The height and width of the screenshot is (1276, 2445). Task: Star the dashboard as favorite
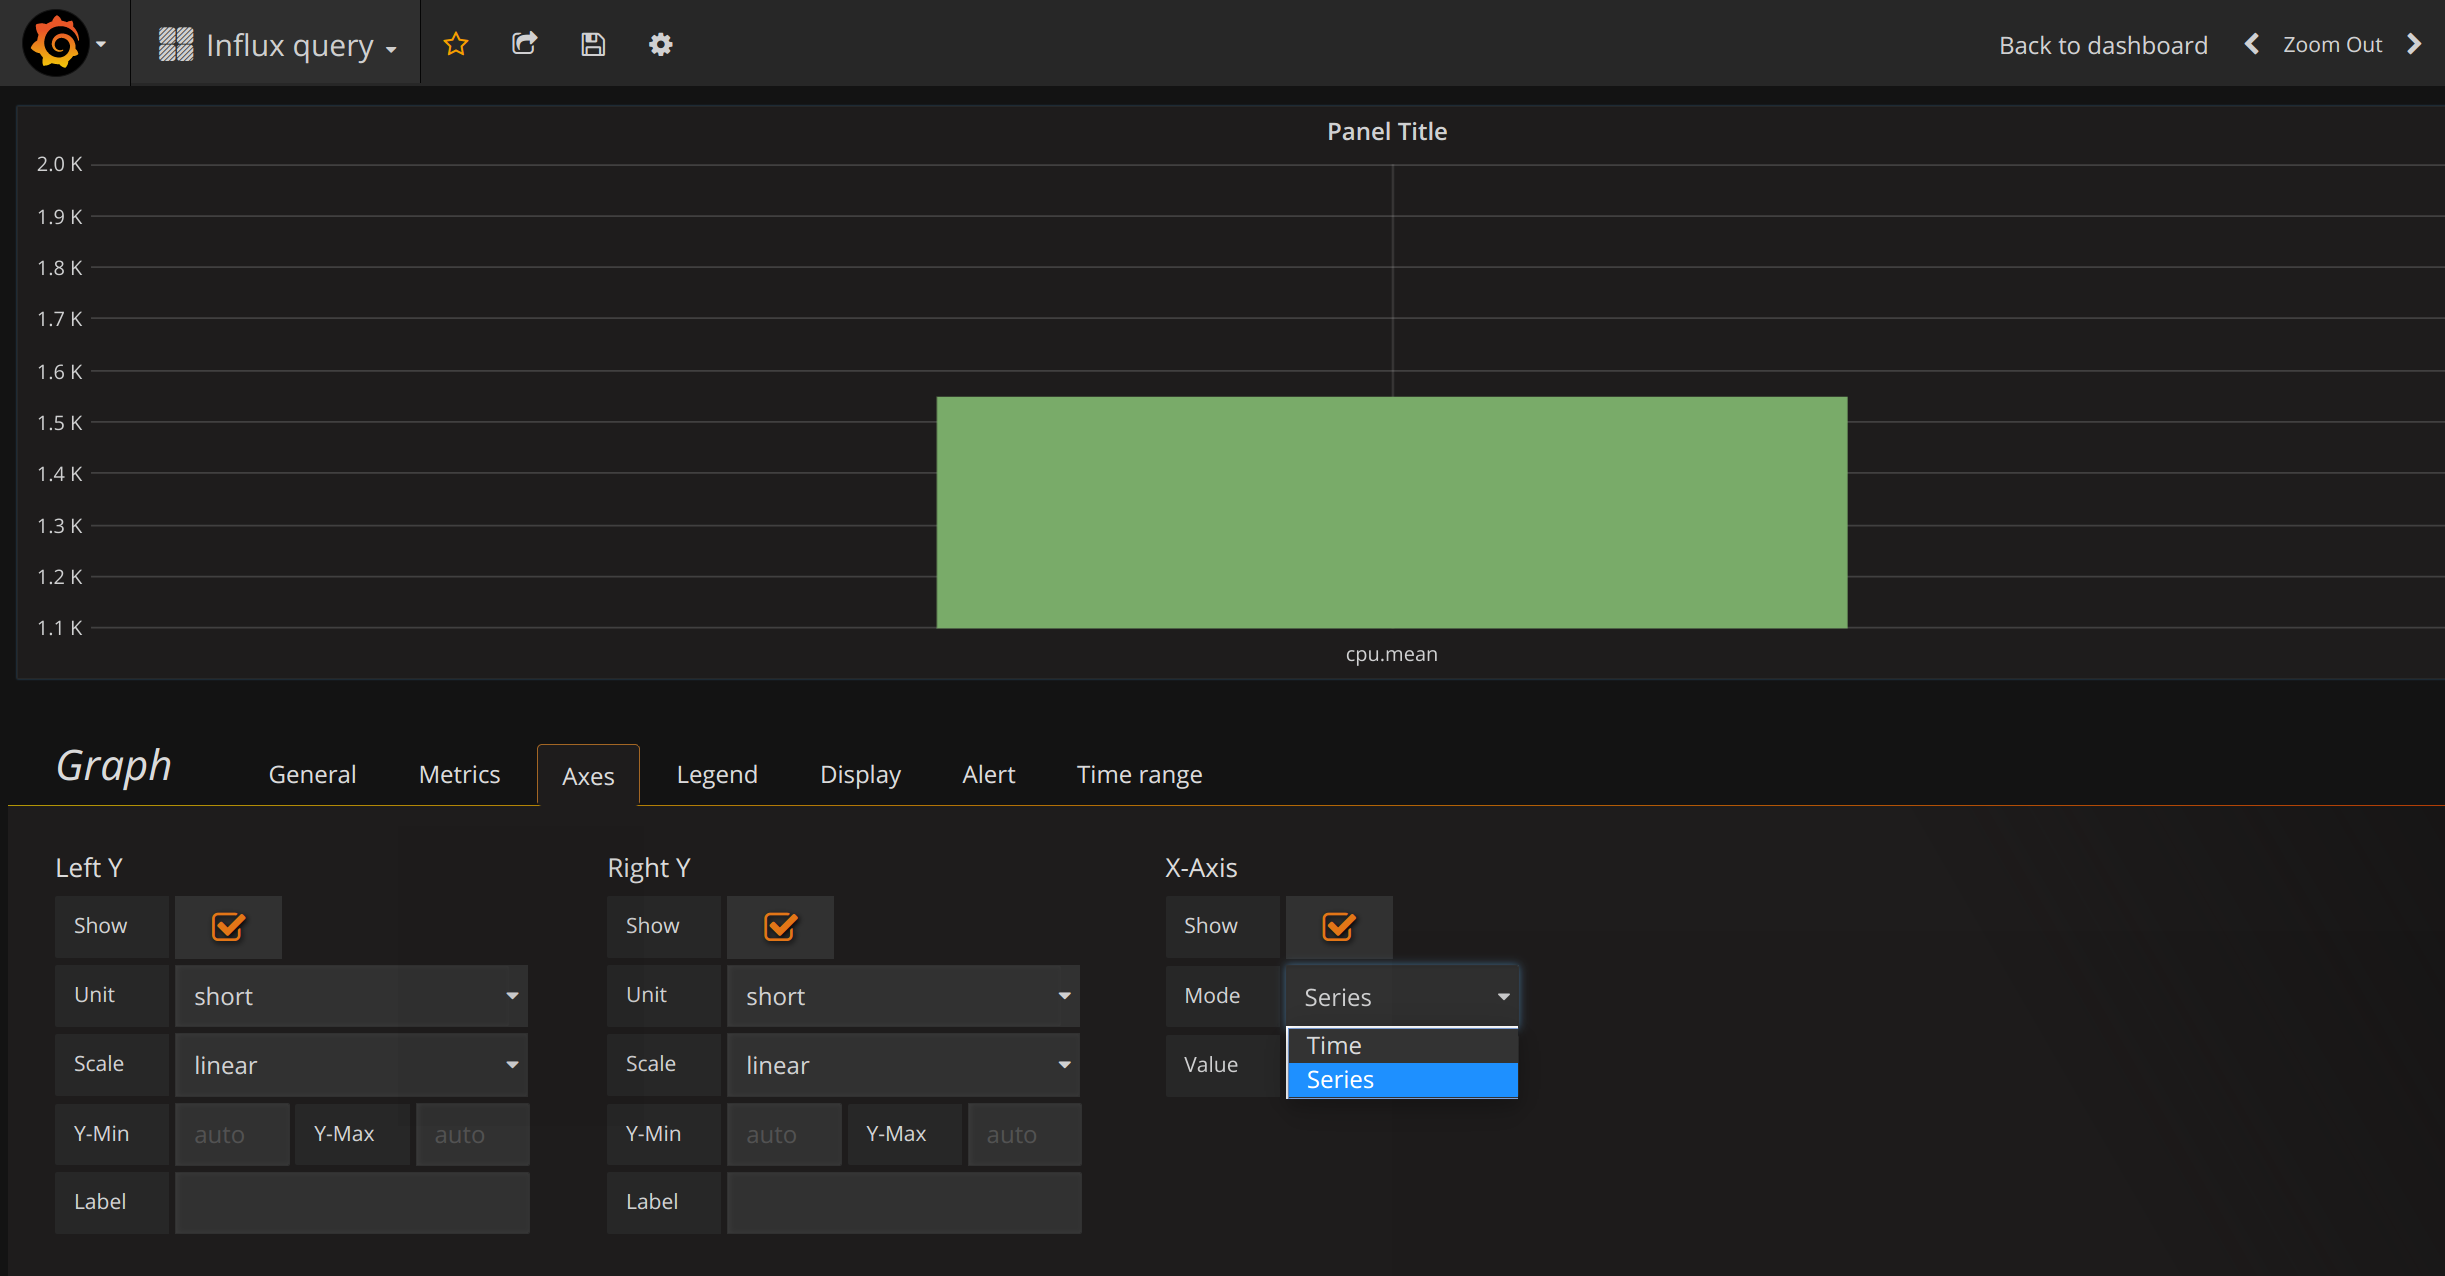[x=456, y=44]
